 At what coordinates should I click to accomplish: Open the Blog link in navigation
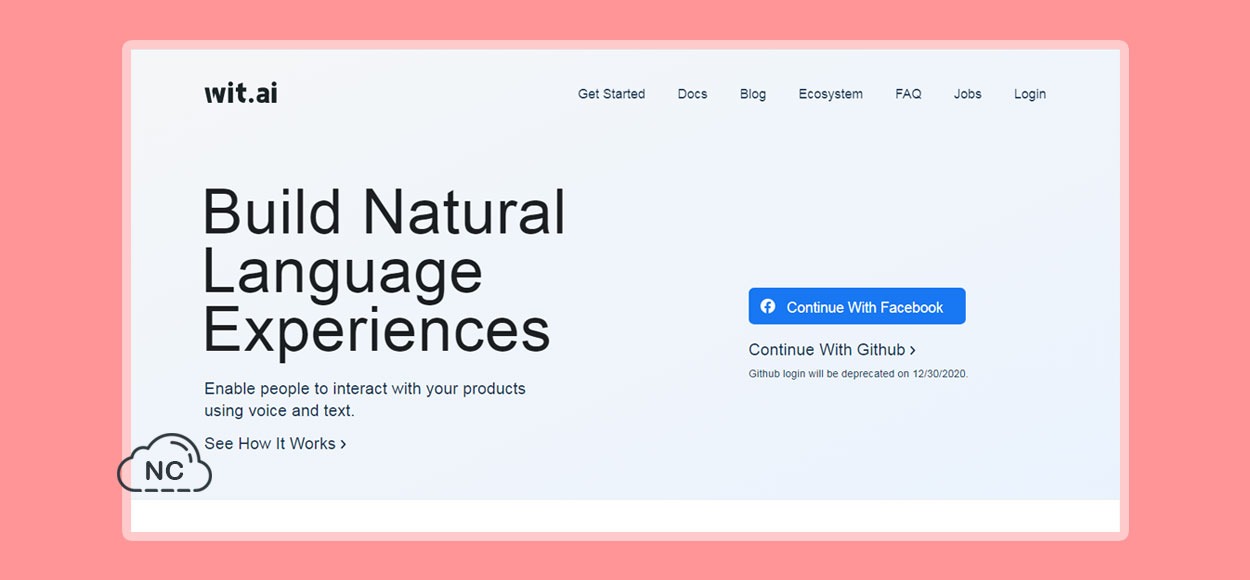753,94
